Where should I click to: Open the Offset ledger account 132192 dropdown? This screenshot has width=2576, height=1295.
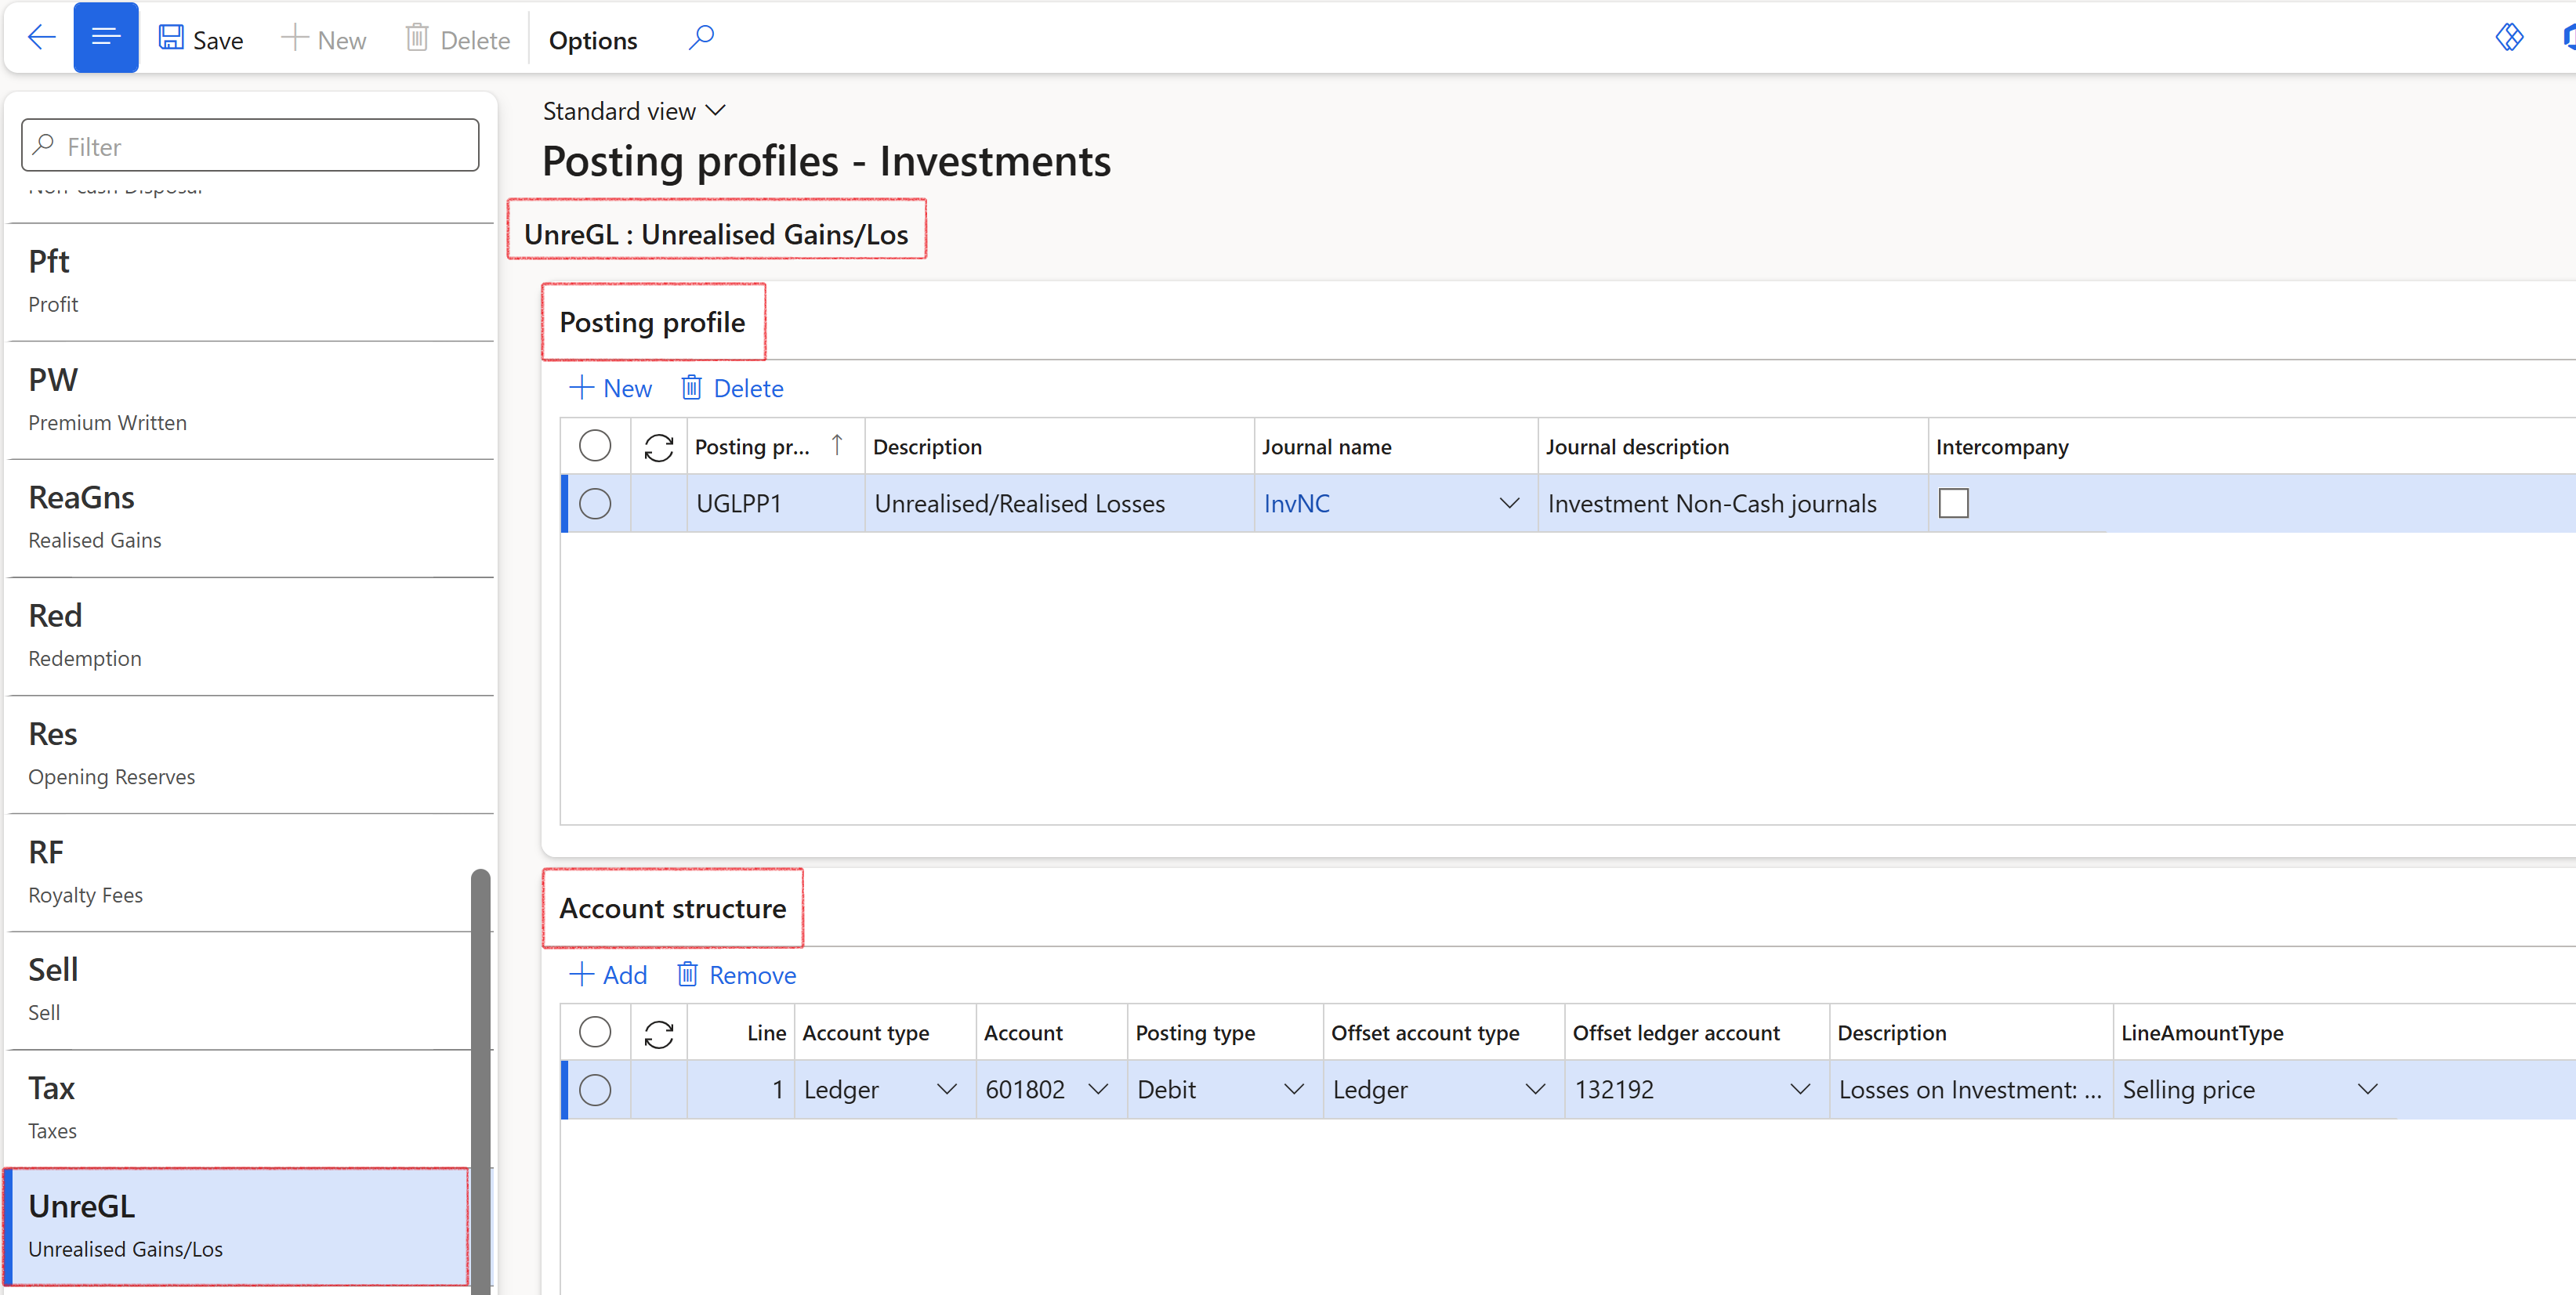(1800, 1089)
